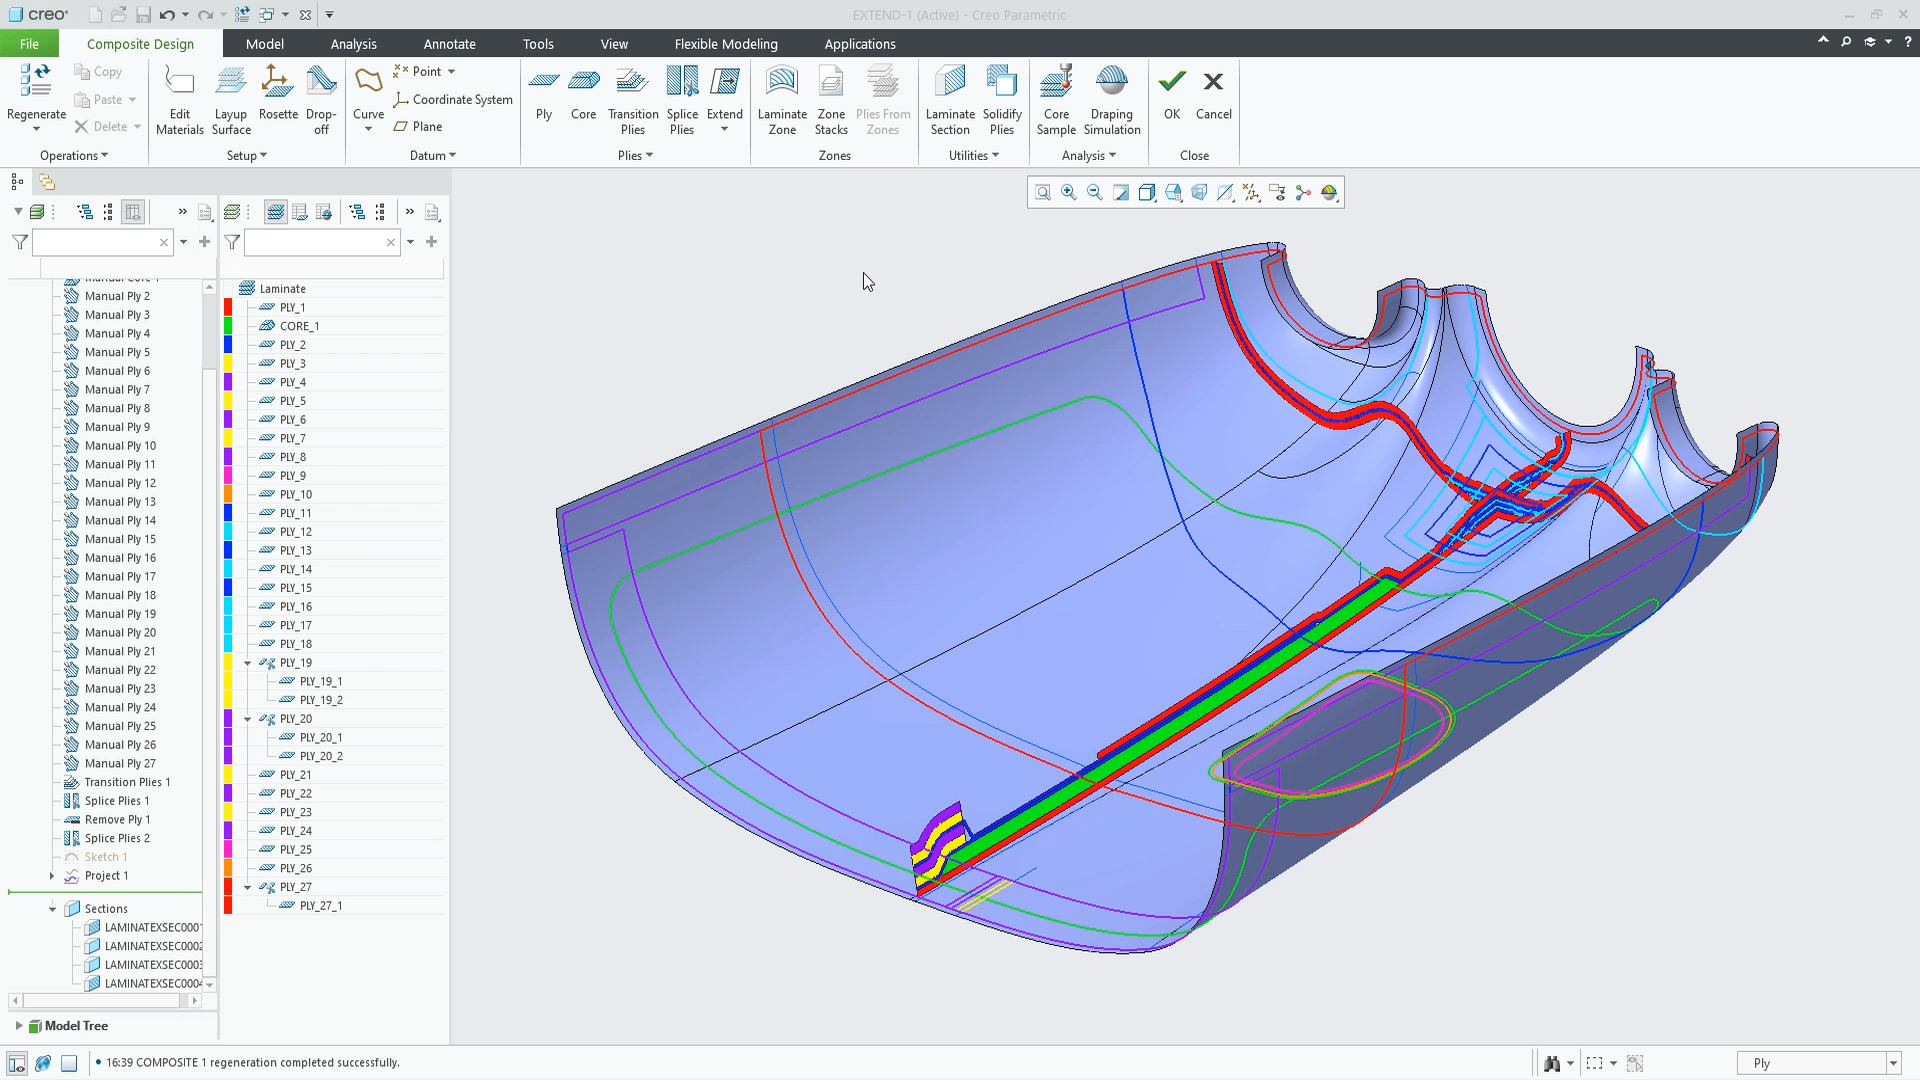Switch to the Applications tab
The width and height of the screenshot is (1920, 1080).
tap(859, 44)
